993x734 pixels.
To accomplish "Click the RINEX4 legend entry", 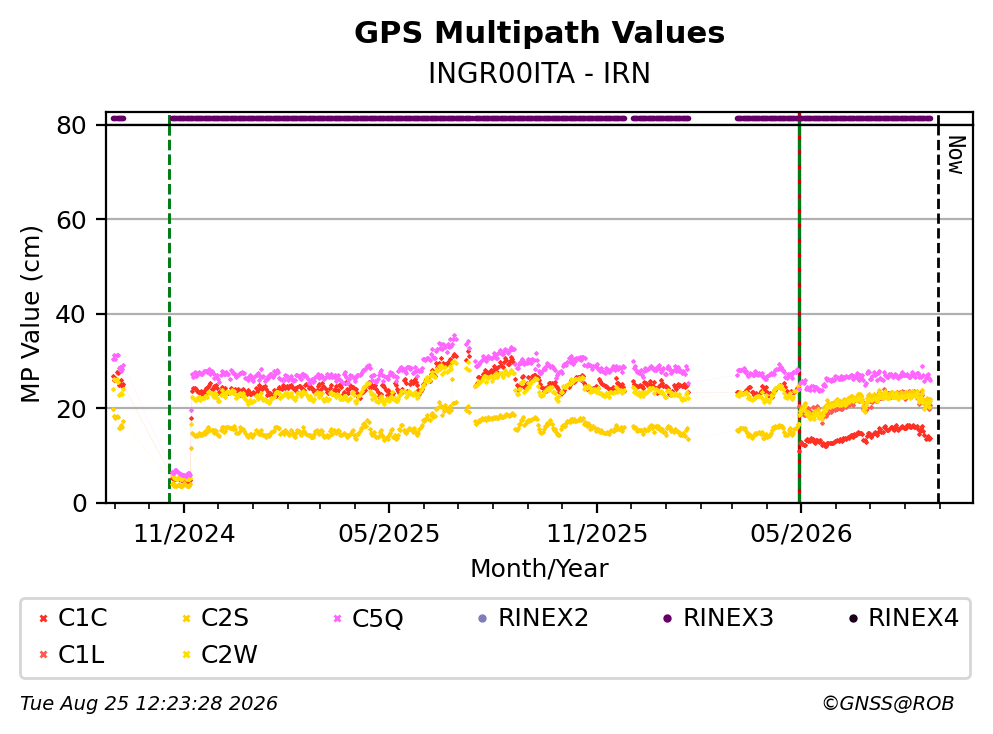I will pyautogui.click(x=903, y=618).
